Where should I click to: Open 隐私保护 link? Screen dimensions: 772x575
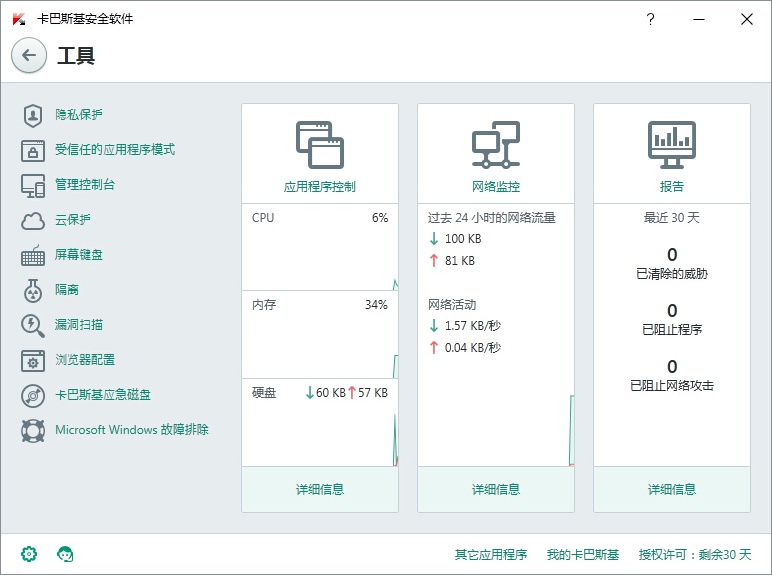tap(79, 115)
